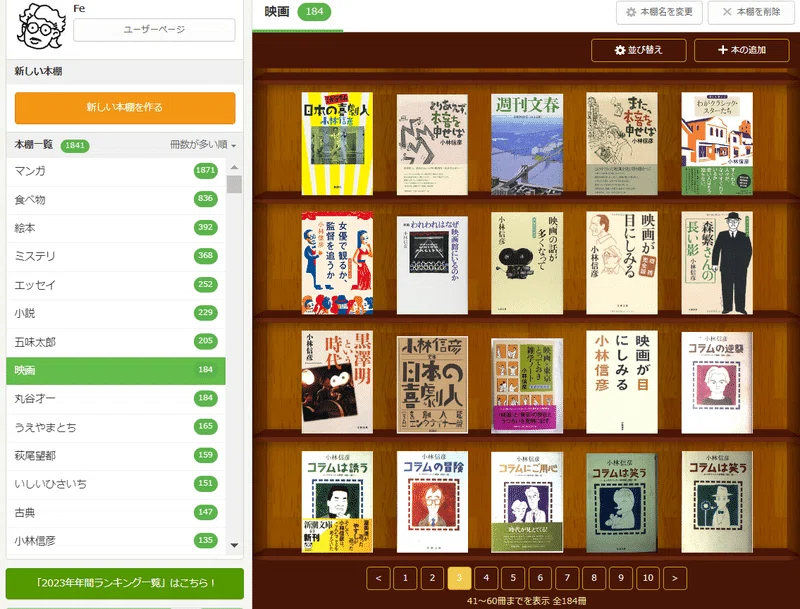Click the user avatar caricature icon
This screenshot has width=800, height=609.
41,26
